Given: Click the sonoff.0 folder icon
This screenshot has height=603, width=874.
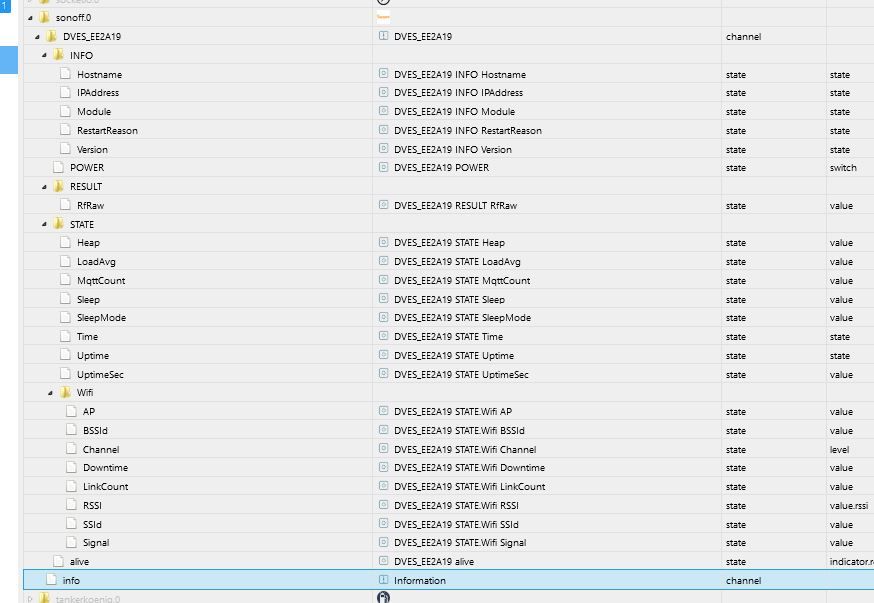Looking at the screenshot, I should (45, 17).
